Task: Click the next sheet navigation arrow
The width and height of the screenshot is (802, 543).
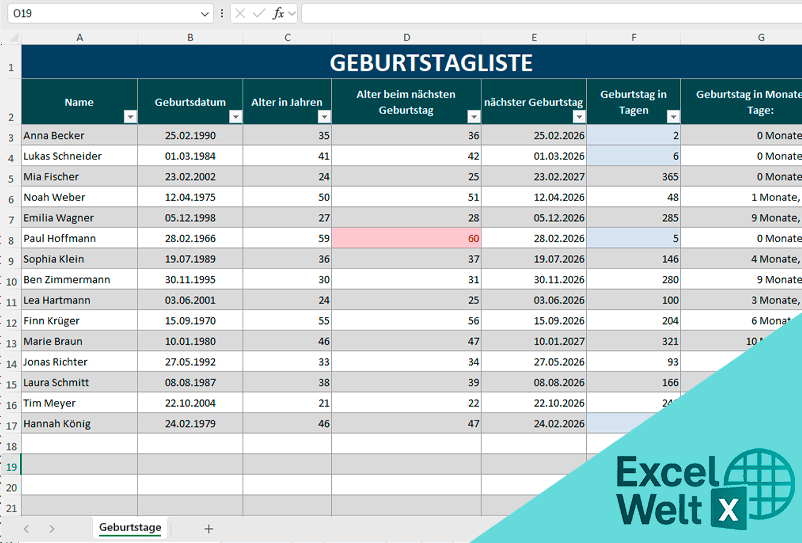Action: pos(52,529)
